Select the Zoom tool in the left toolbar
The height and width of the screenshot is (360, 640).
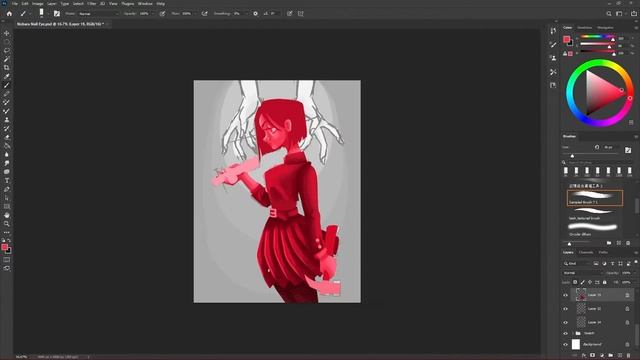7,224
